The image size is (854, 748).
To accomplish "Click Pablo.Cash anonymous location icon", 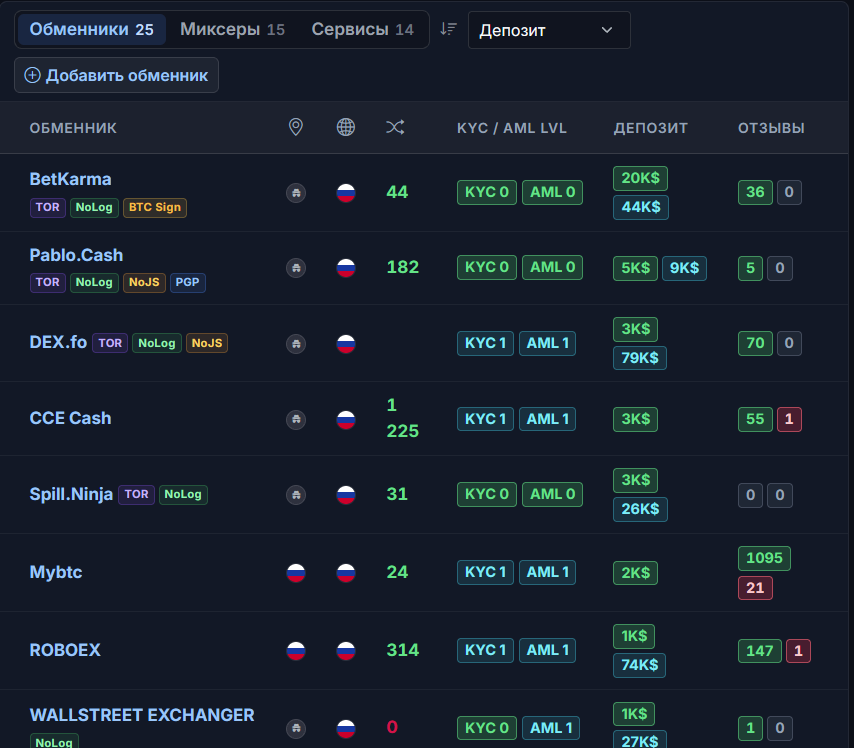I will click(296, 267).
